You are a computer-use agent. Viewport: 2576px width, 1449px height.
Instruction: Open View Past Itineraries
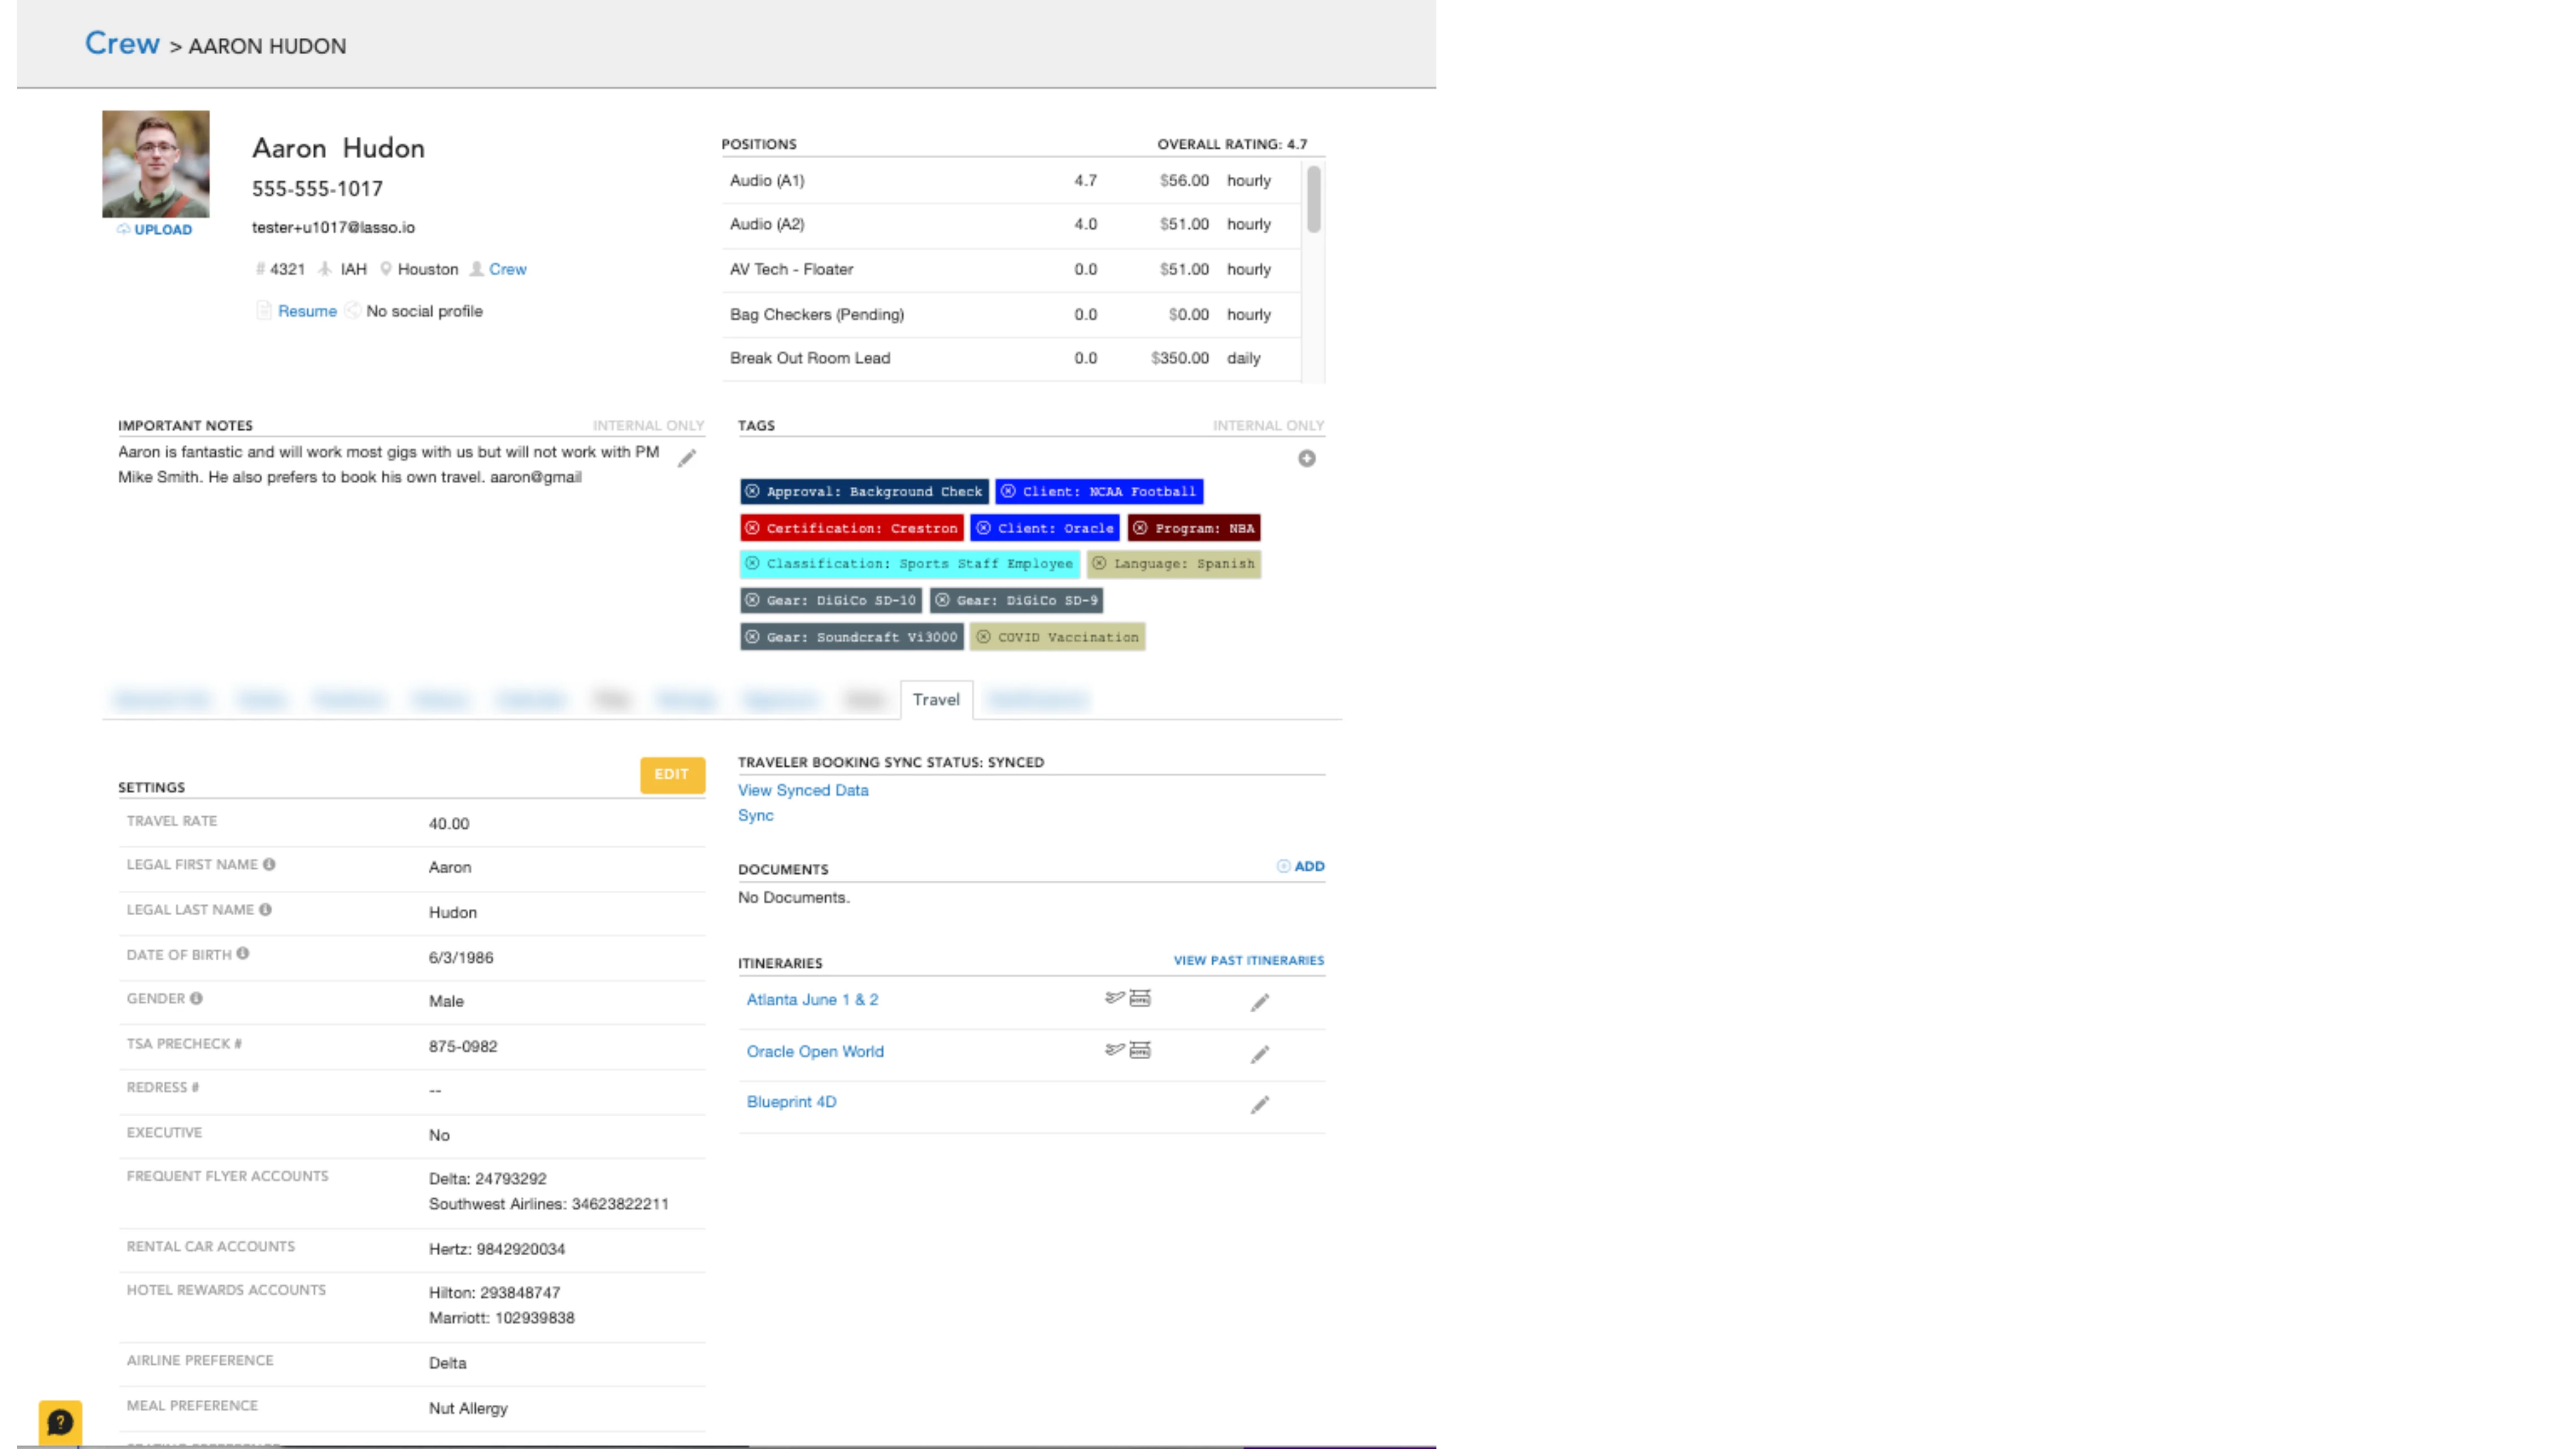click(1249, 960)
